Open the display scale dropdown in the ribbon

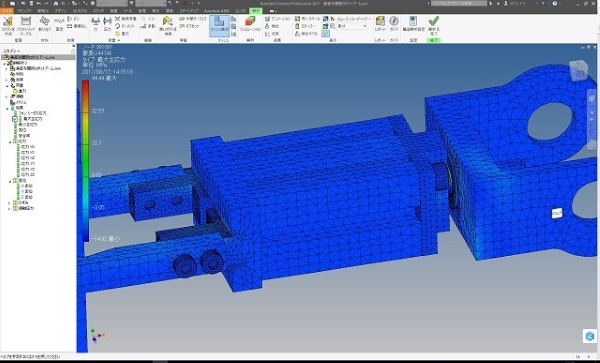(x=352, y=26)
